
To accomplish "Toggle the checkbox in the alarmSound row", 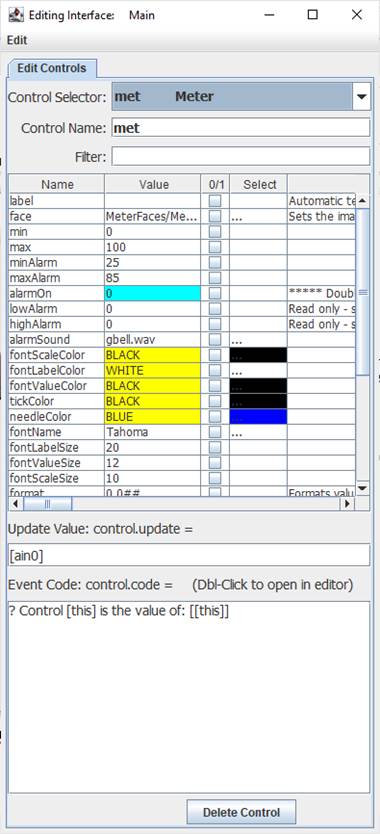I will pyautogui.click(x=215, y=340).
